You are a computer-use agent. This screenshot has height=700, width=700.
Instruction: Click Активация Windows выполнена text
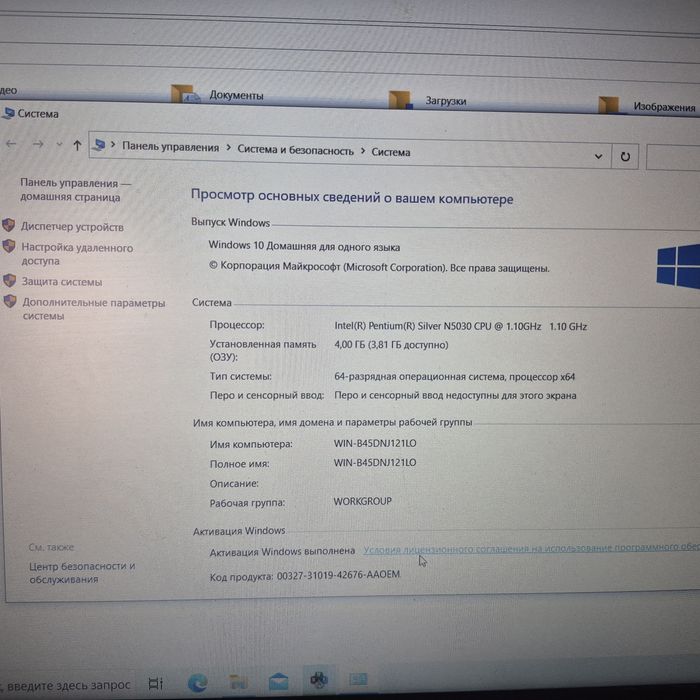(282, 552)
